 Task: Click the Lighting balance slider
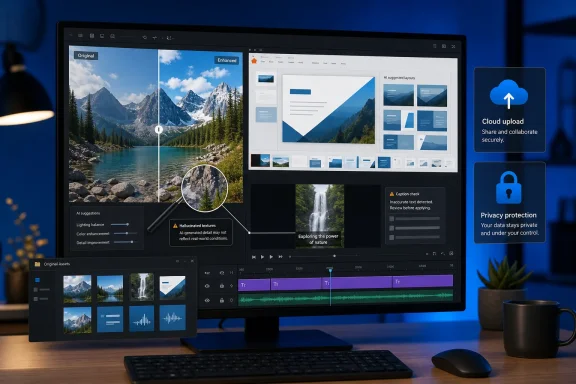(x=120, y=224)
